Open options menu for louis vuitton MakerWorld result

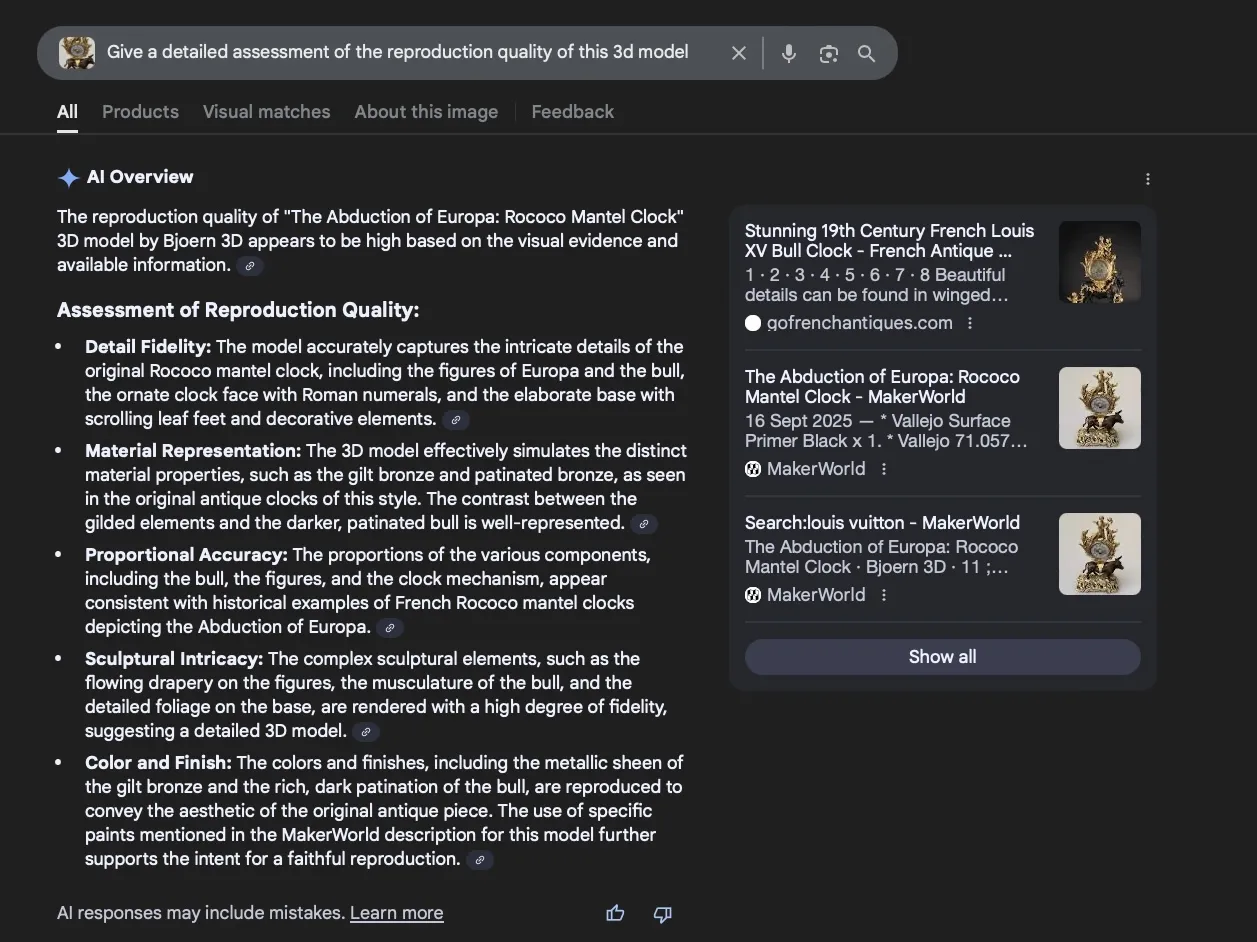tap(884, 595)
